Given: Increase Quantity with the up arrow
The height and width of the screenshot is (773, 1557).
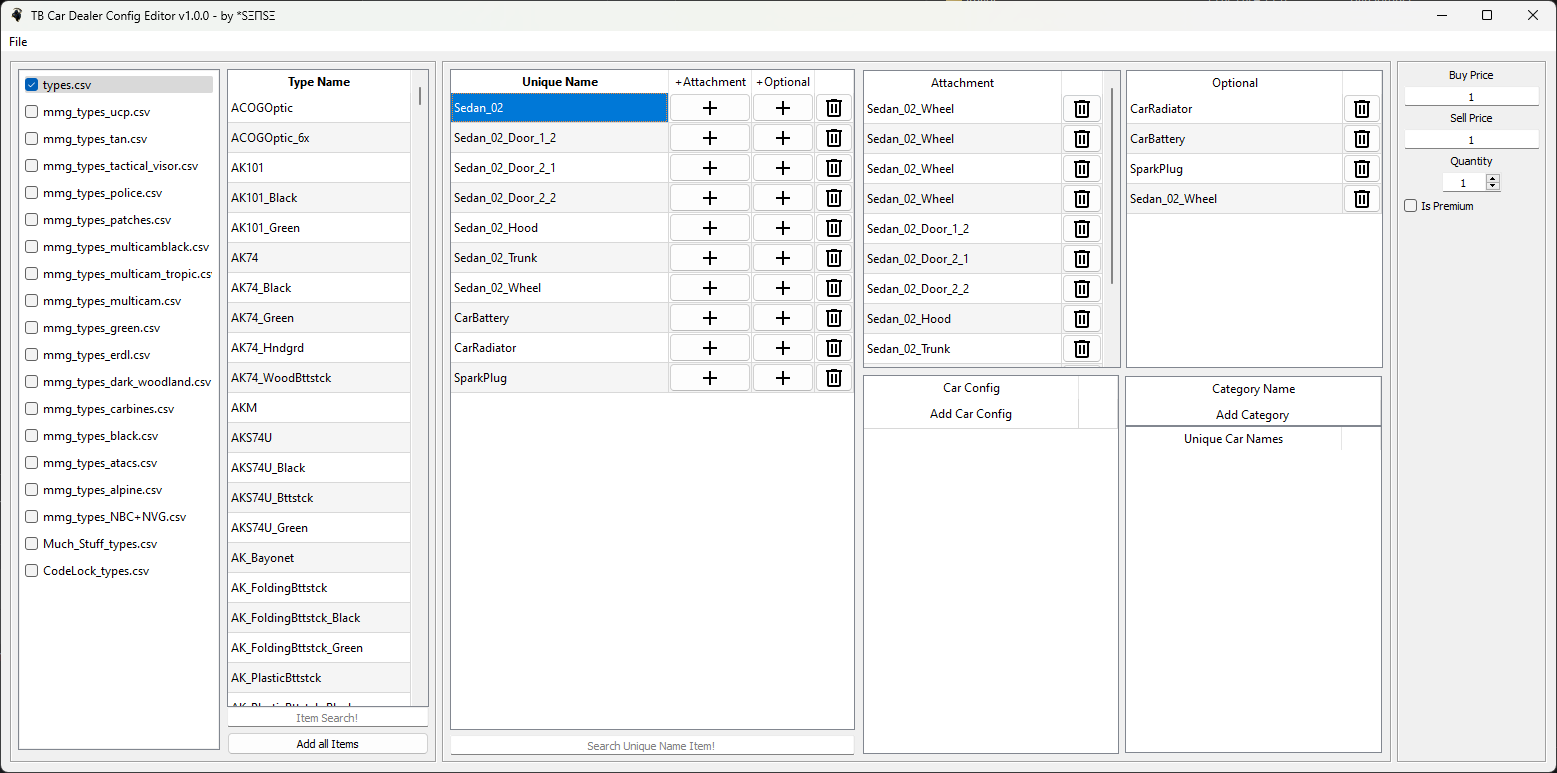Looking at the screenshot, I should click(x=1493, y=179).
